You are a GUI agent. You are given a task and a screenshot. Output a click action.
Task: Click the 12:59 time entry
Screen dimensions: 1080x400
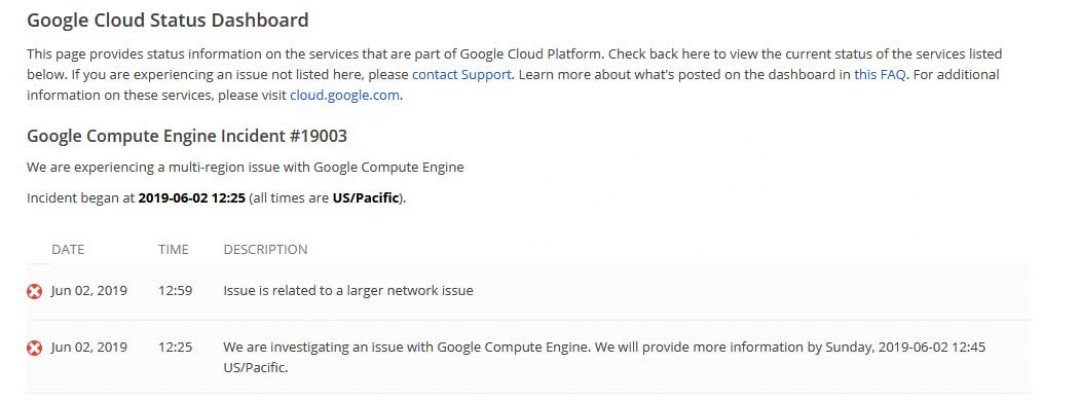175,291
